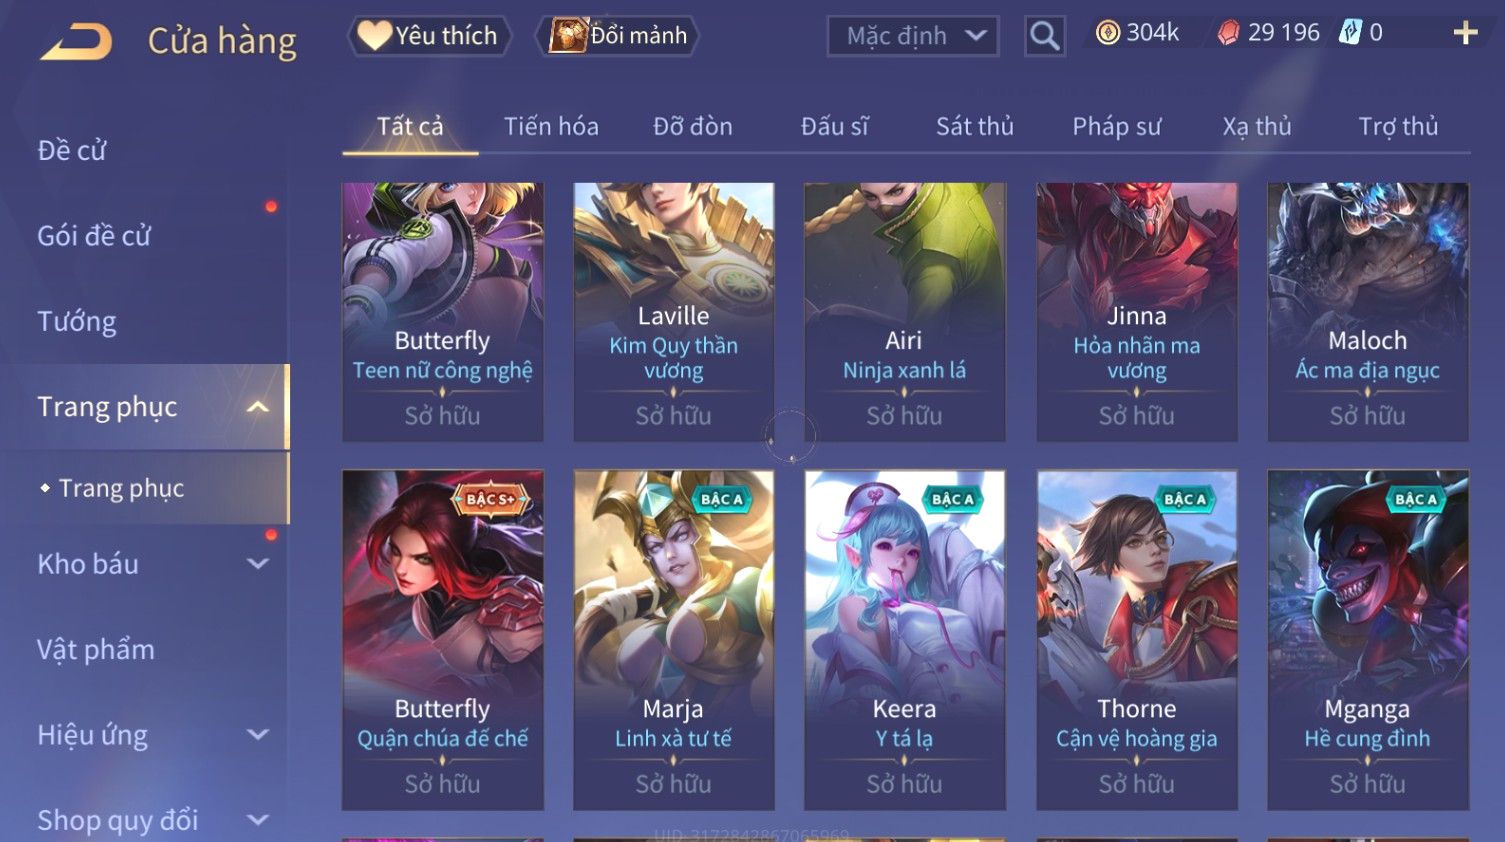Select the Keera Y tá lạ skin card
1505x842 pixels.
[905, 640]
